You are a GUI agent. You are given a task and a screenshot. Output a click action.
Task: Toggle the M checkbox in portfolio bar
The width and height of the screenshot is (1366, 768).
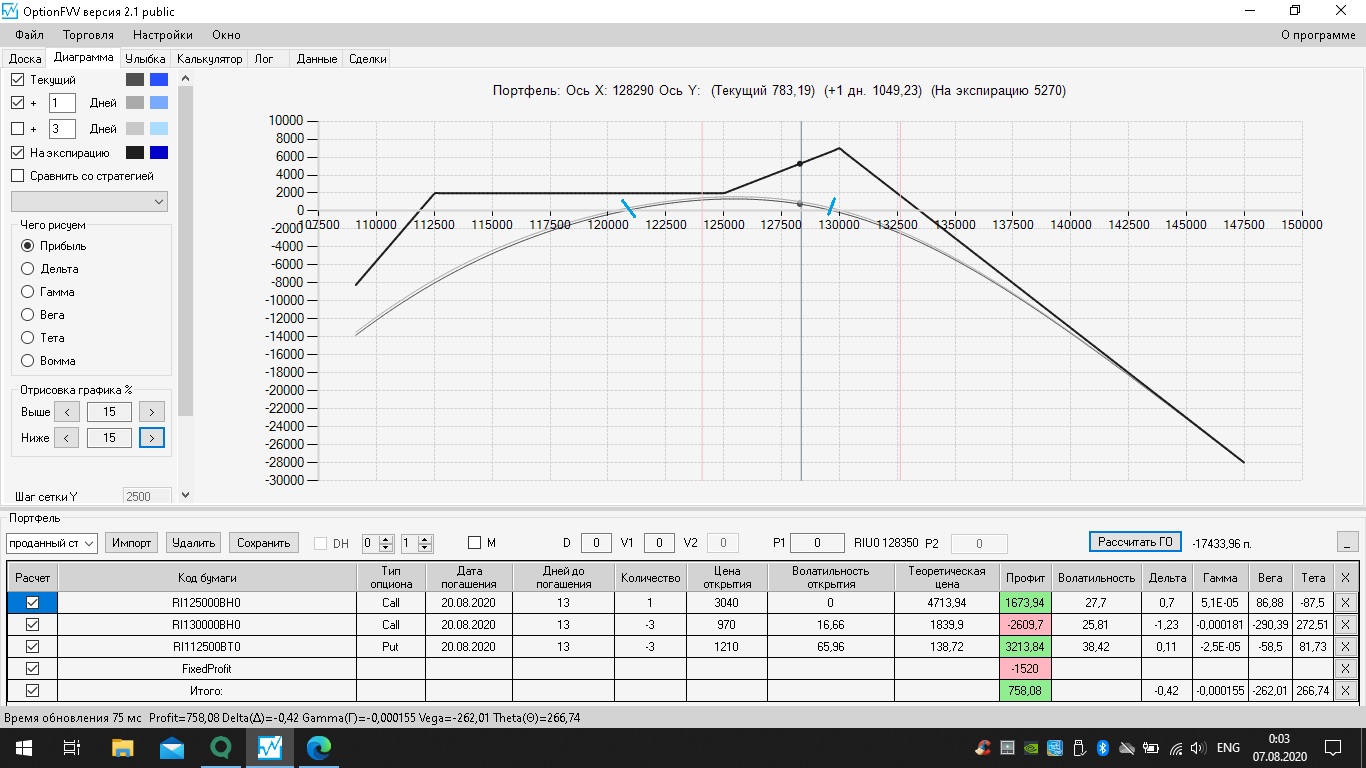coord(475,543)
